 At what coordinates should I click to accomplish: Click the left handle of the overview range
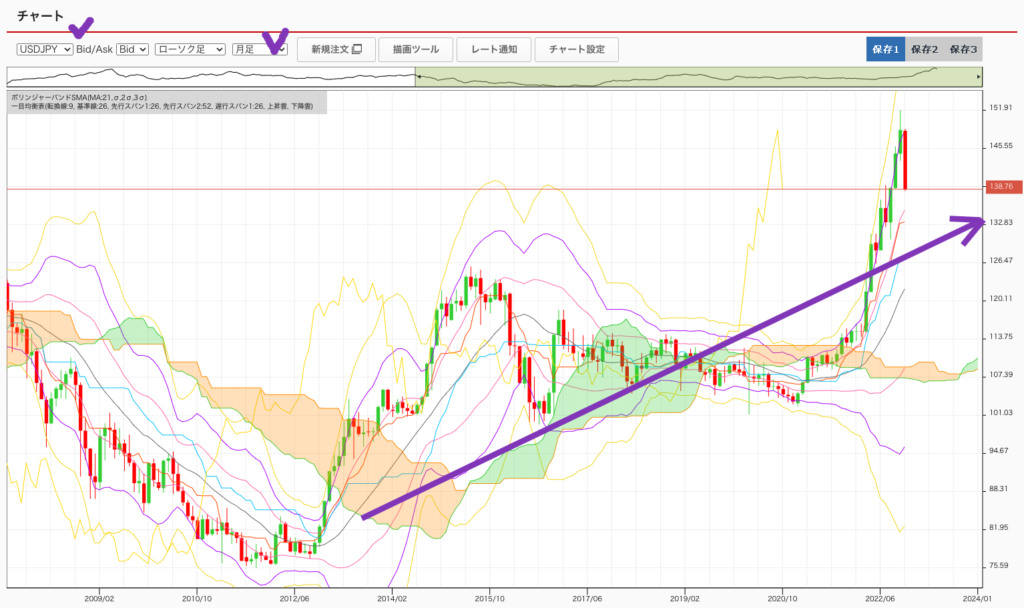coord(417,76)
